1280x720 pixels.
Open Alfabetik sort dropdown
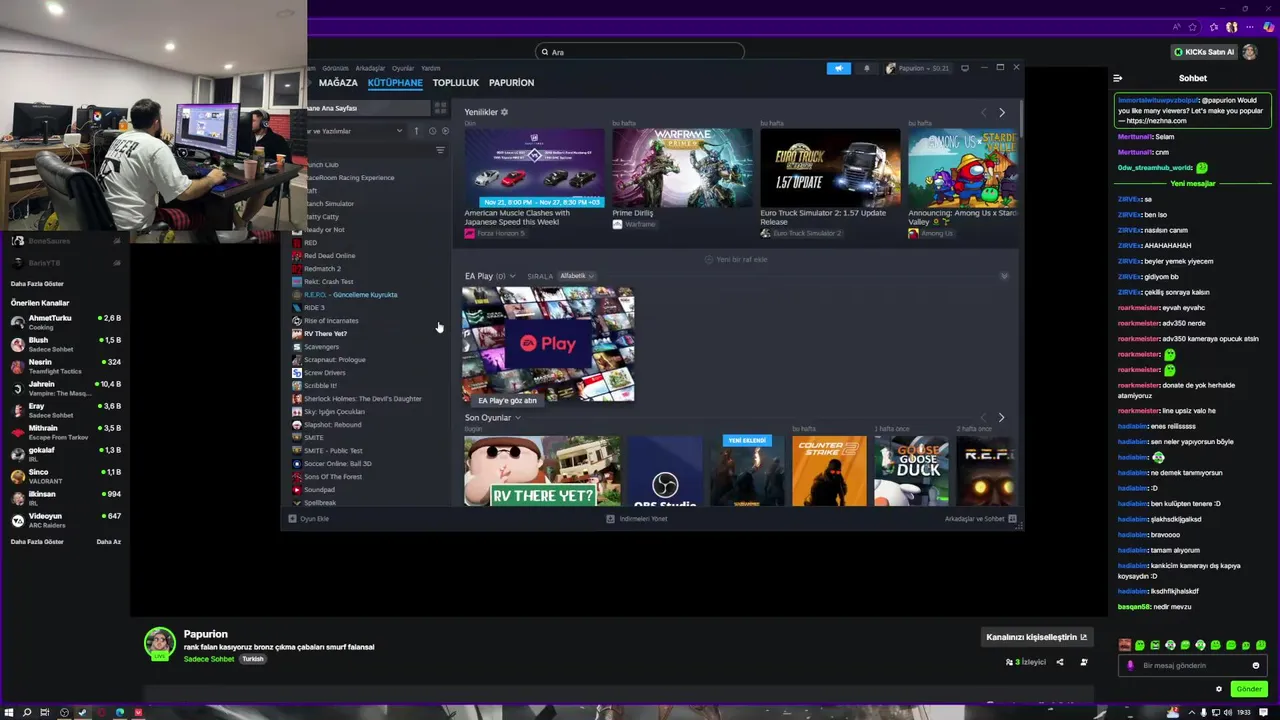[x=577, y=276]
